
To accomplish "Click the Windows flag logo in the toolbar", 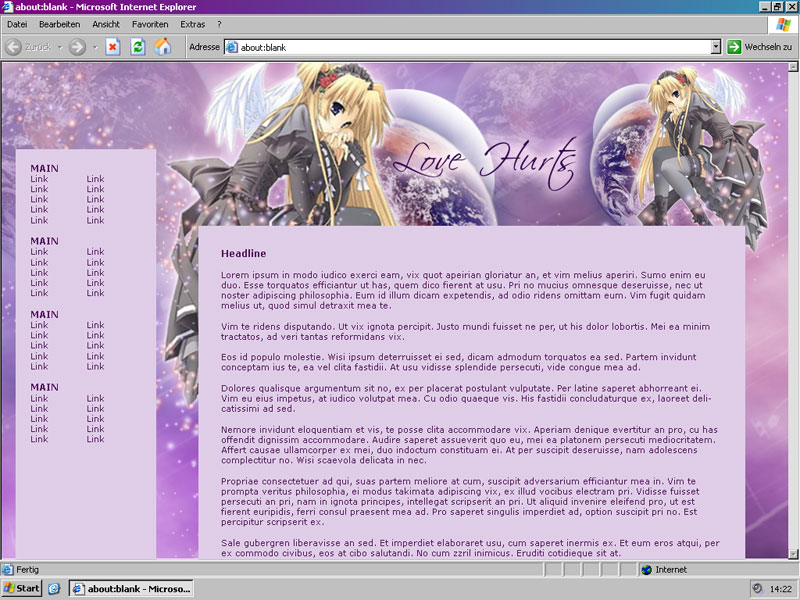I will 783,24.
